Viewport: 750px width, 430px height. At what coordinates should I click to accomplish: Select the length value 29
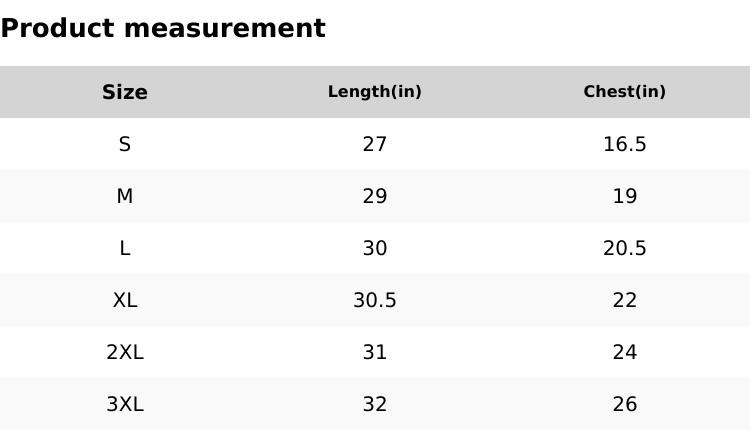click(x=375, y=196)
